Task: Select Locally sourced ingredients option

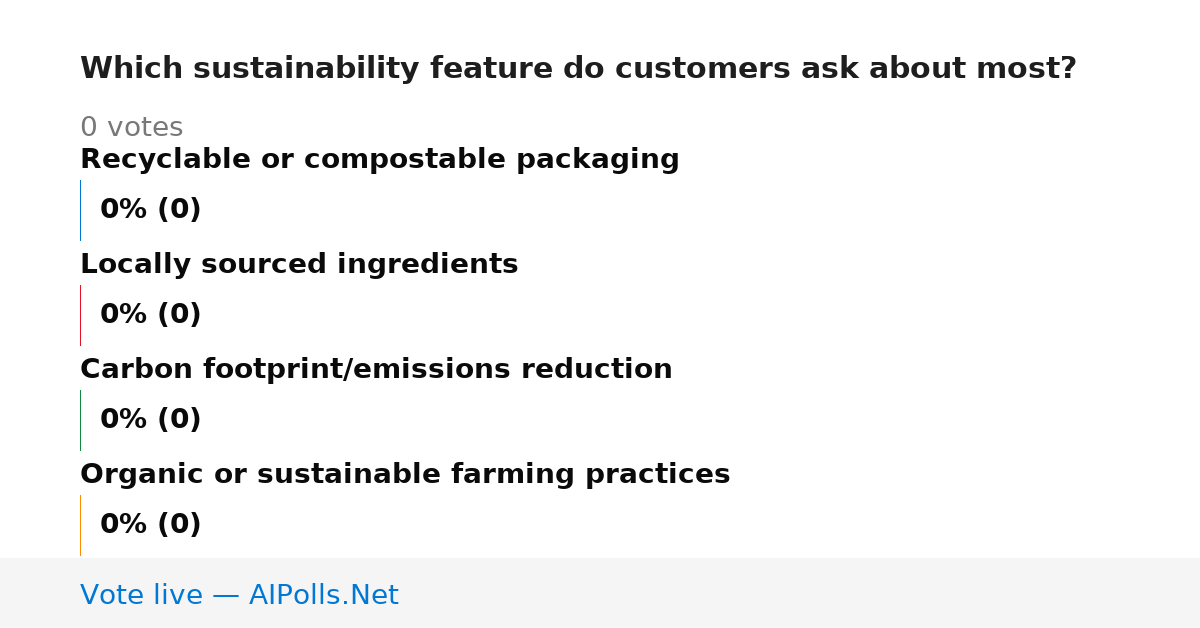Action: [x=299, y=265]
